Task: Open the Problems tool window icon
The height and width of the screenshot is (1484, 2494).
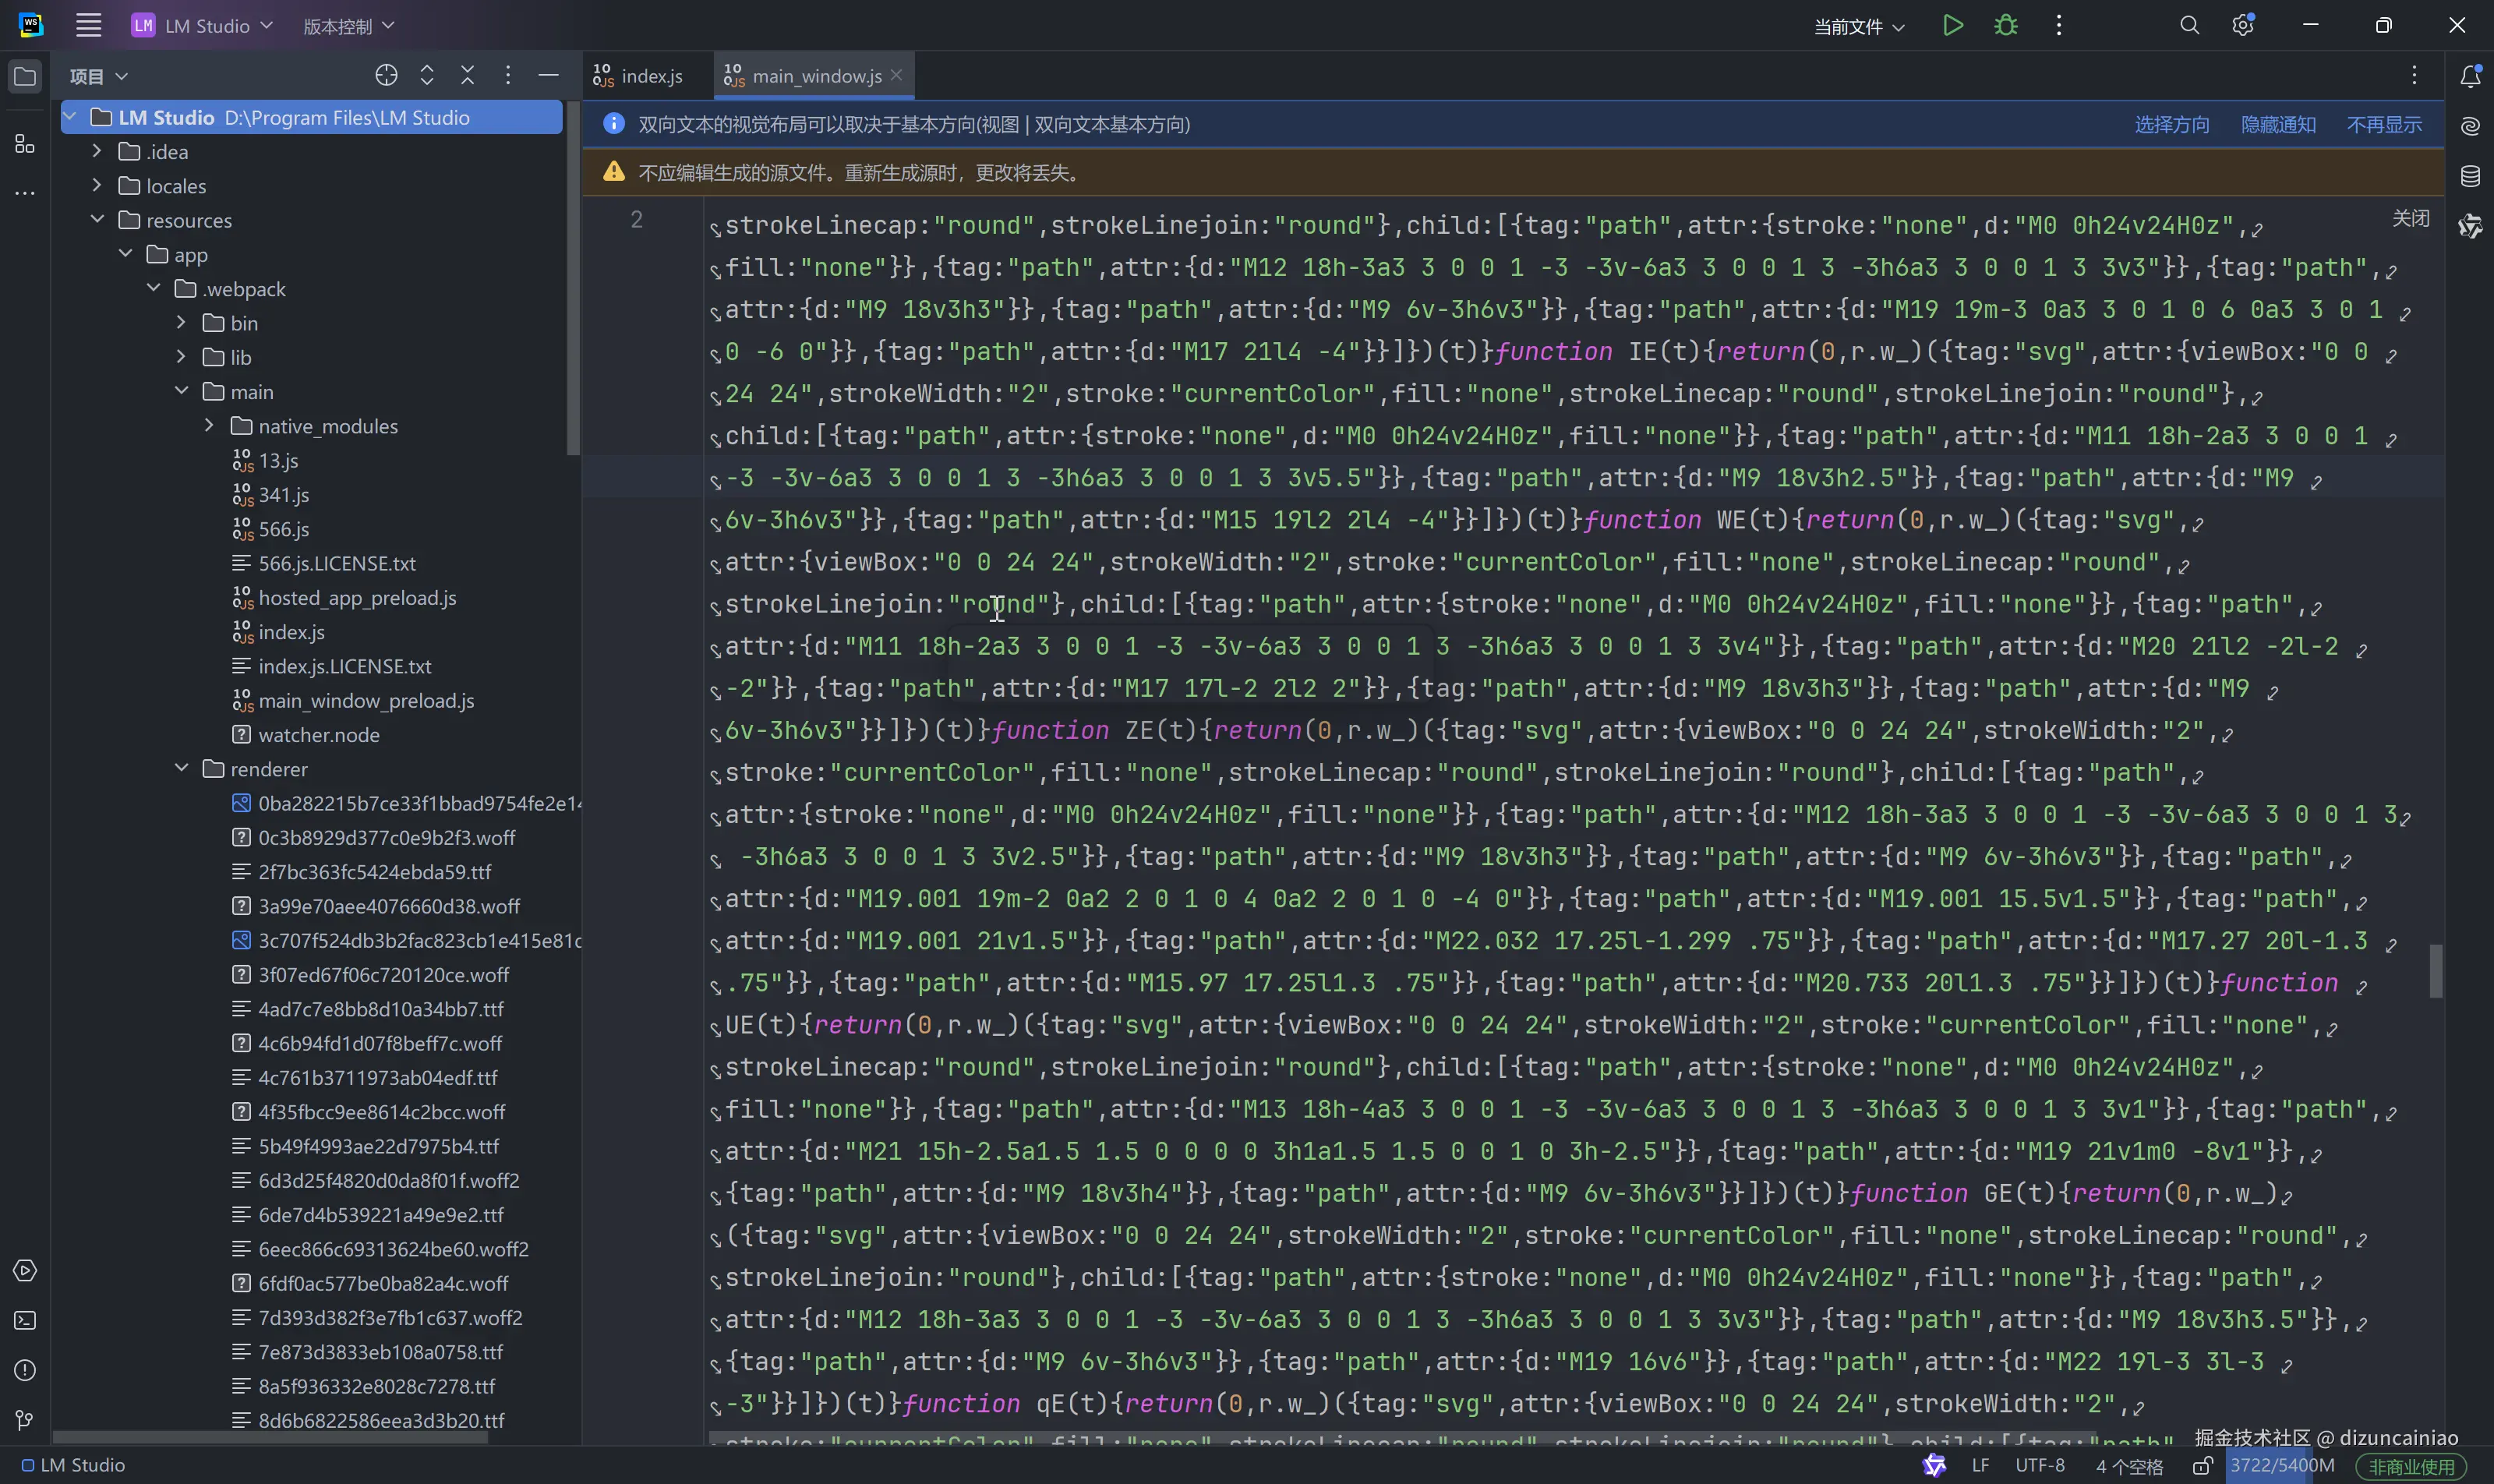Action: (25, 1370)
